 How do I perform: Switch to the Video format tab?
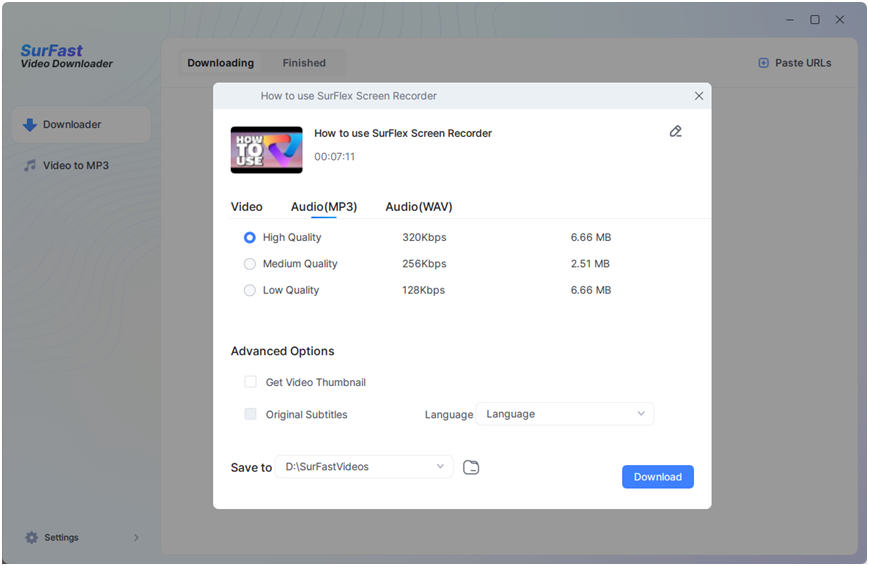[x=246, y=207]
